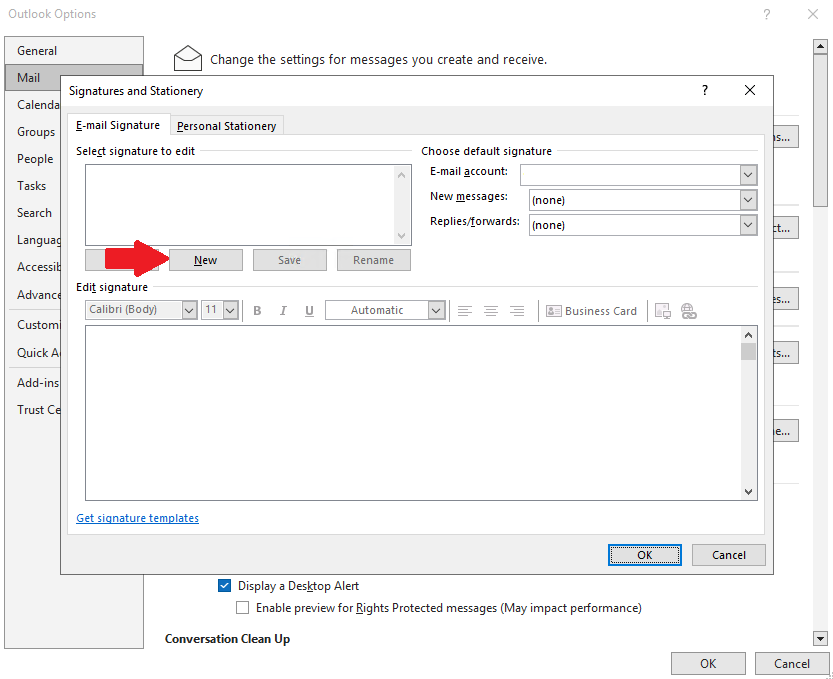Image resolution: width=833 pixels, height=679 pixels.
Task: Toggle bold formatting in signature toolbar
Action: [257, 311]
